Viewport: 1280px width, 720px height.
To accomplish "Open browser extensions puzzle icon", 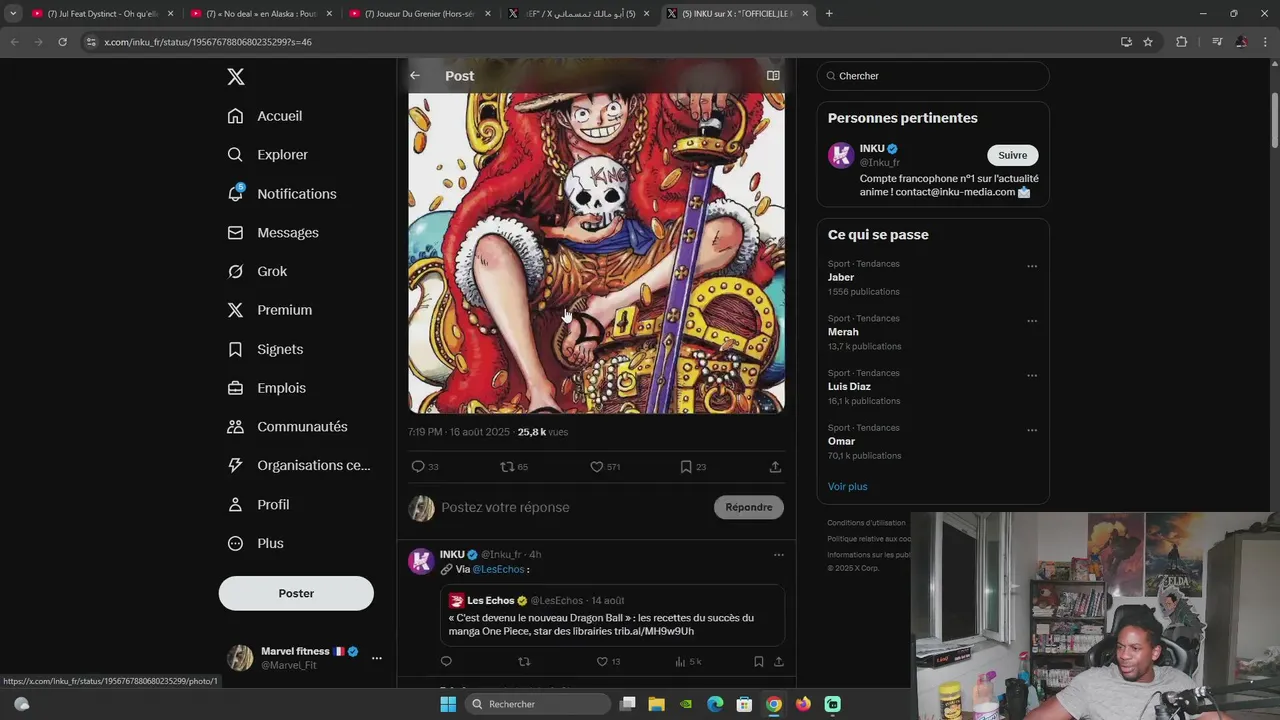I will [1182, 42].
